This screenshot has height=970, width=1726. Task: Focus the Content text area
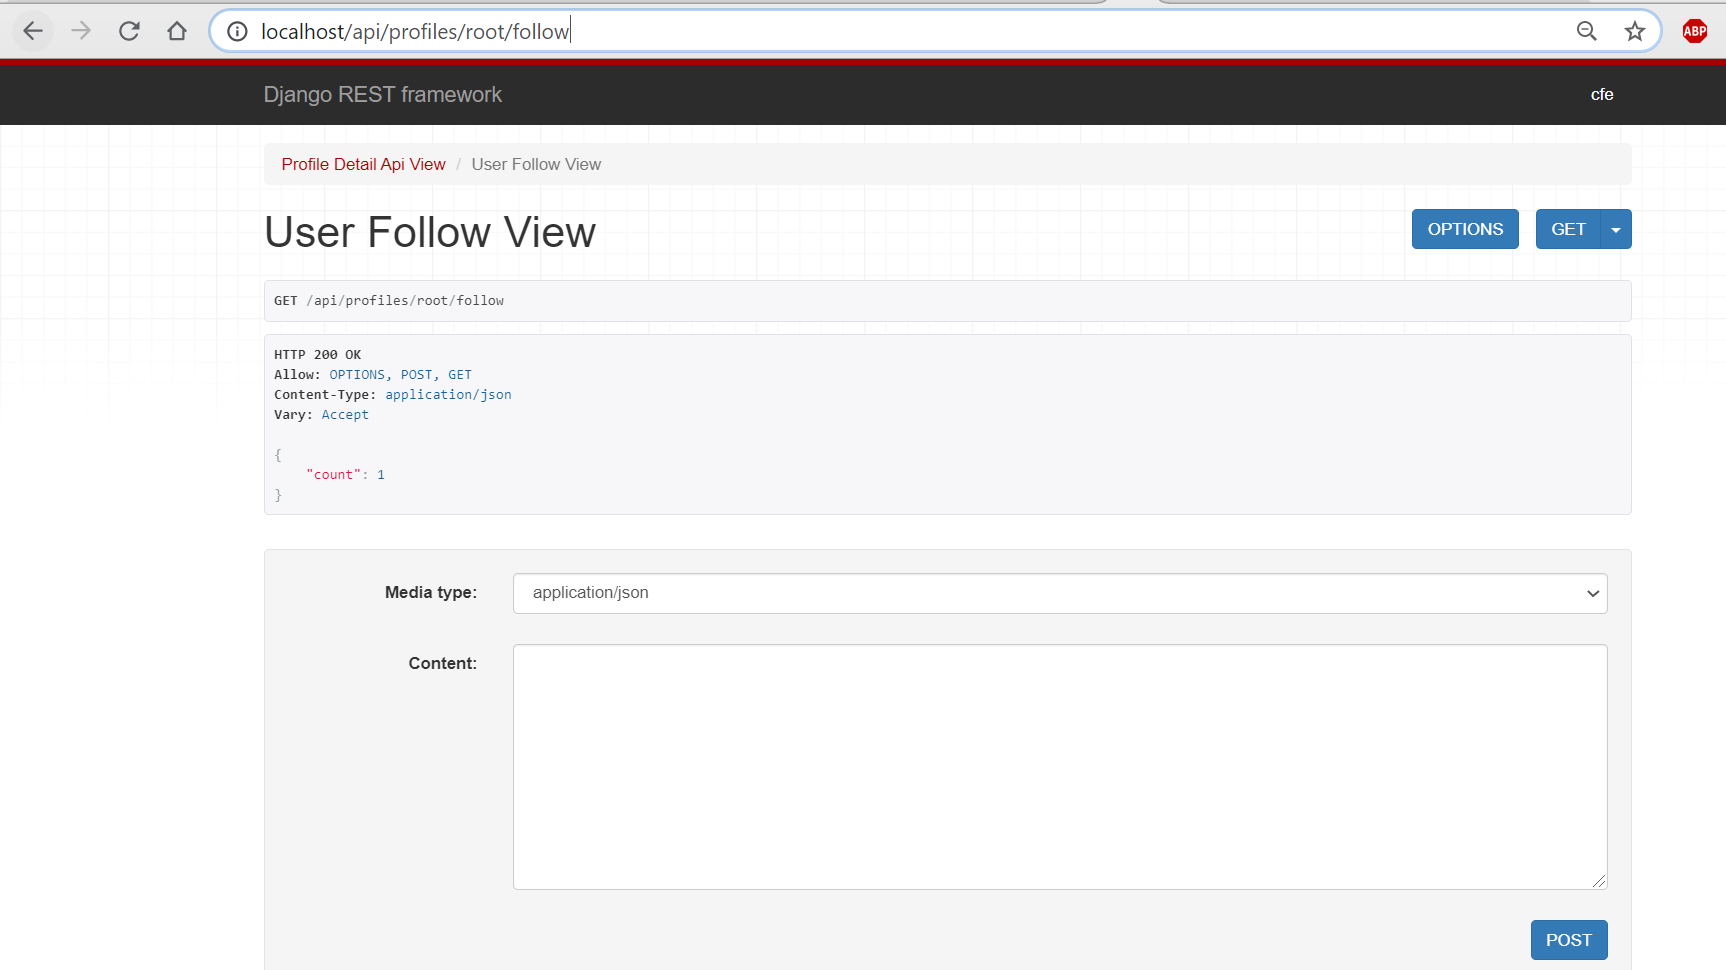[1060, 767]
